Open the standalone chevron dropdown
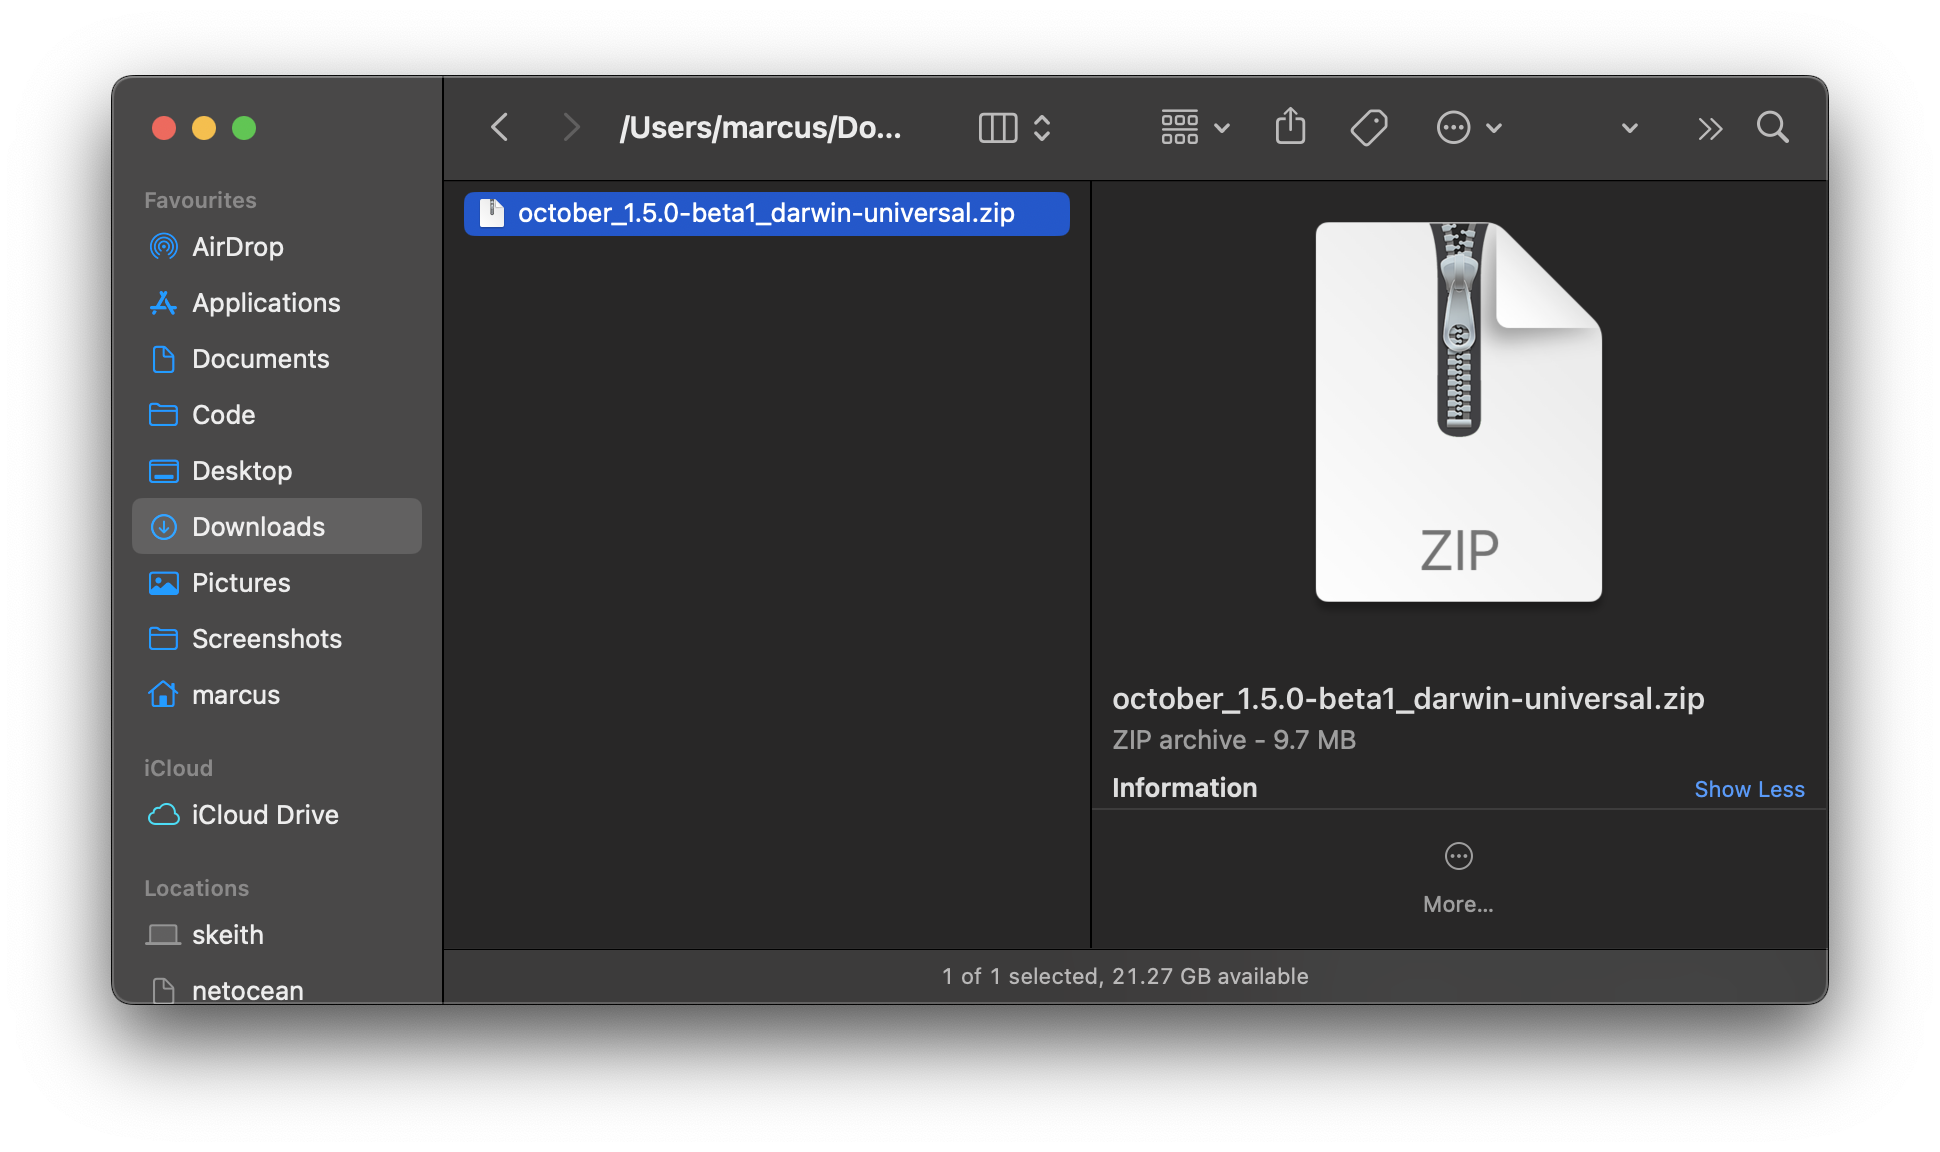The width and height of the screenshot is (1940, 1152). point(1629,128)
